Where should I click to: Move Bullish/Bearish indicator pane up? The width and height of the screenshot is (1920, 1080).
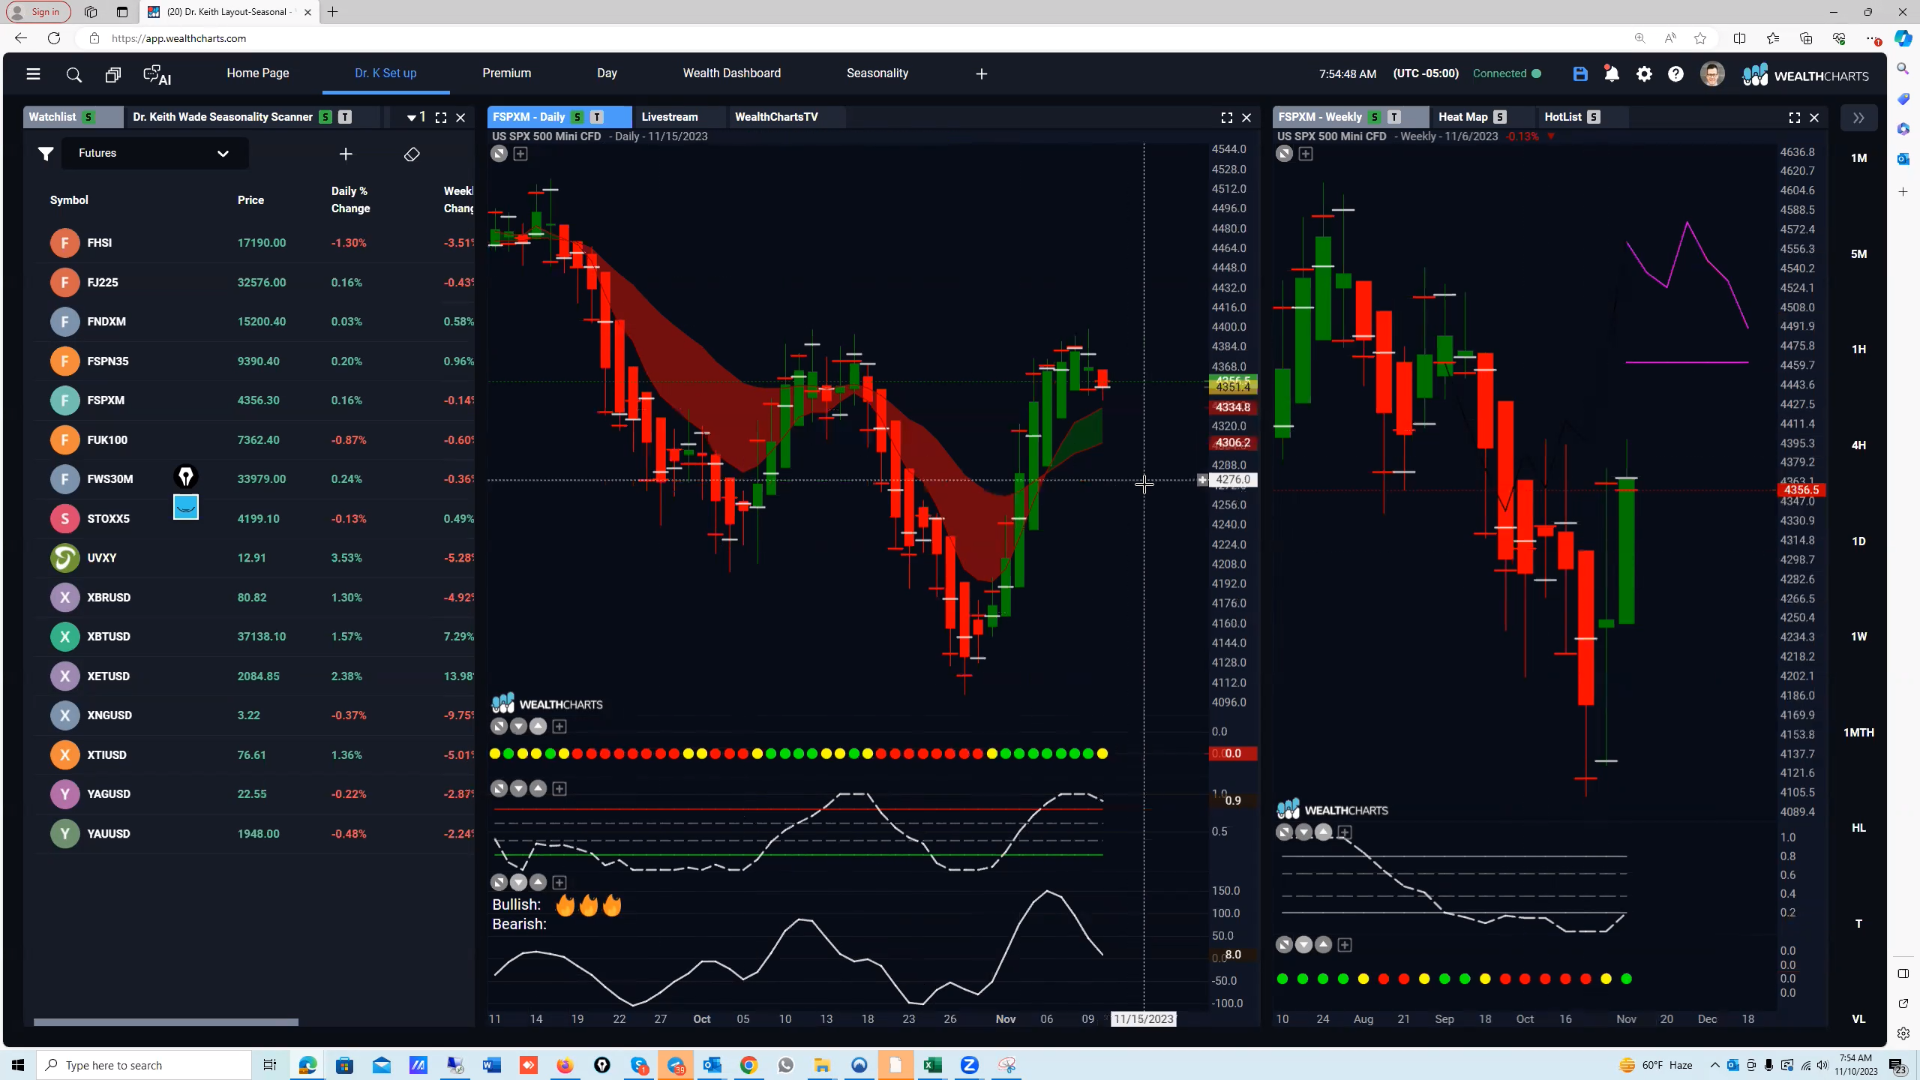tap(538, 882)
